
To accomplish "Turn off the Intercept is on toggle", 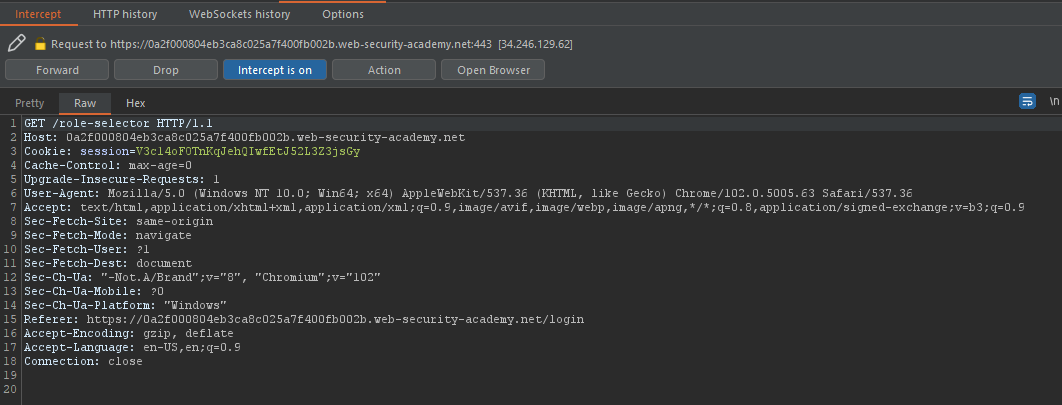I will coord(274,70).
